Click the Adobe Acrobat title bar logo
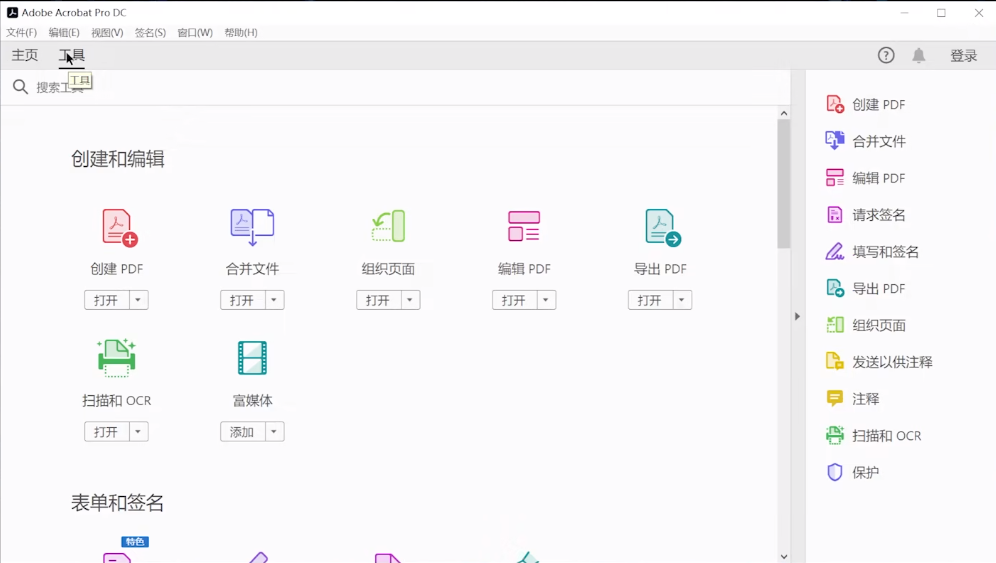Image resolution: width=996 pixels, height=563 pixels. pyautogui.click(x=12, y=12)
